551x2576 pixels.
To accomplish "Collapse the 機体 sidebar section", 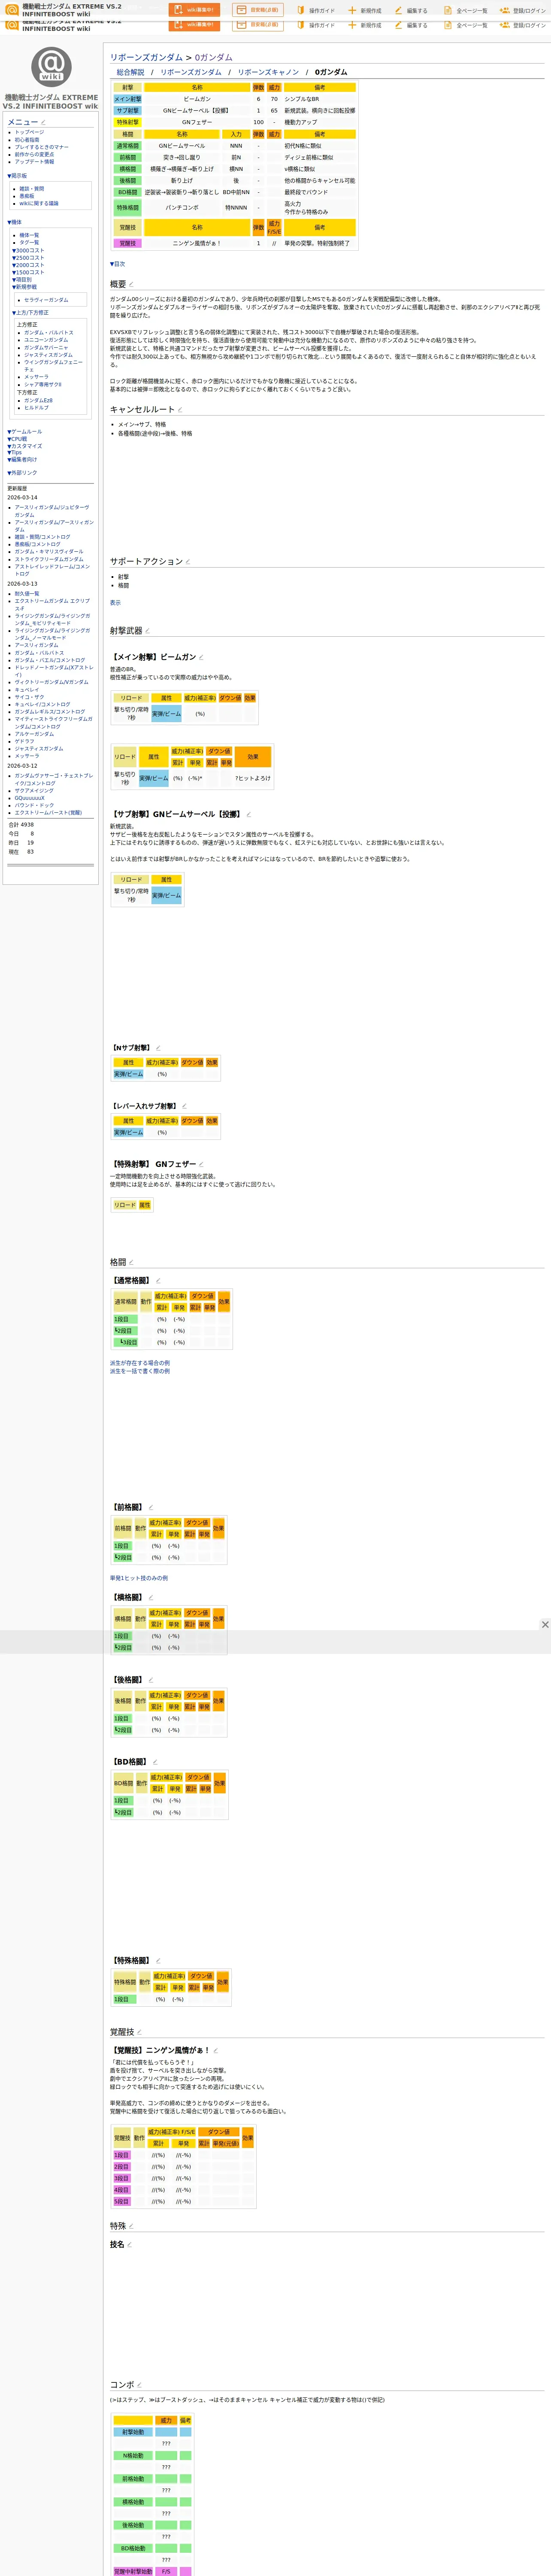I will click(14, 222).
